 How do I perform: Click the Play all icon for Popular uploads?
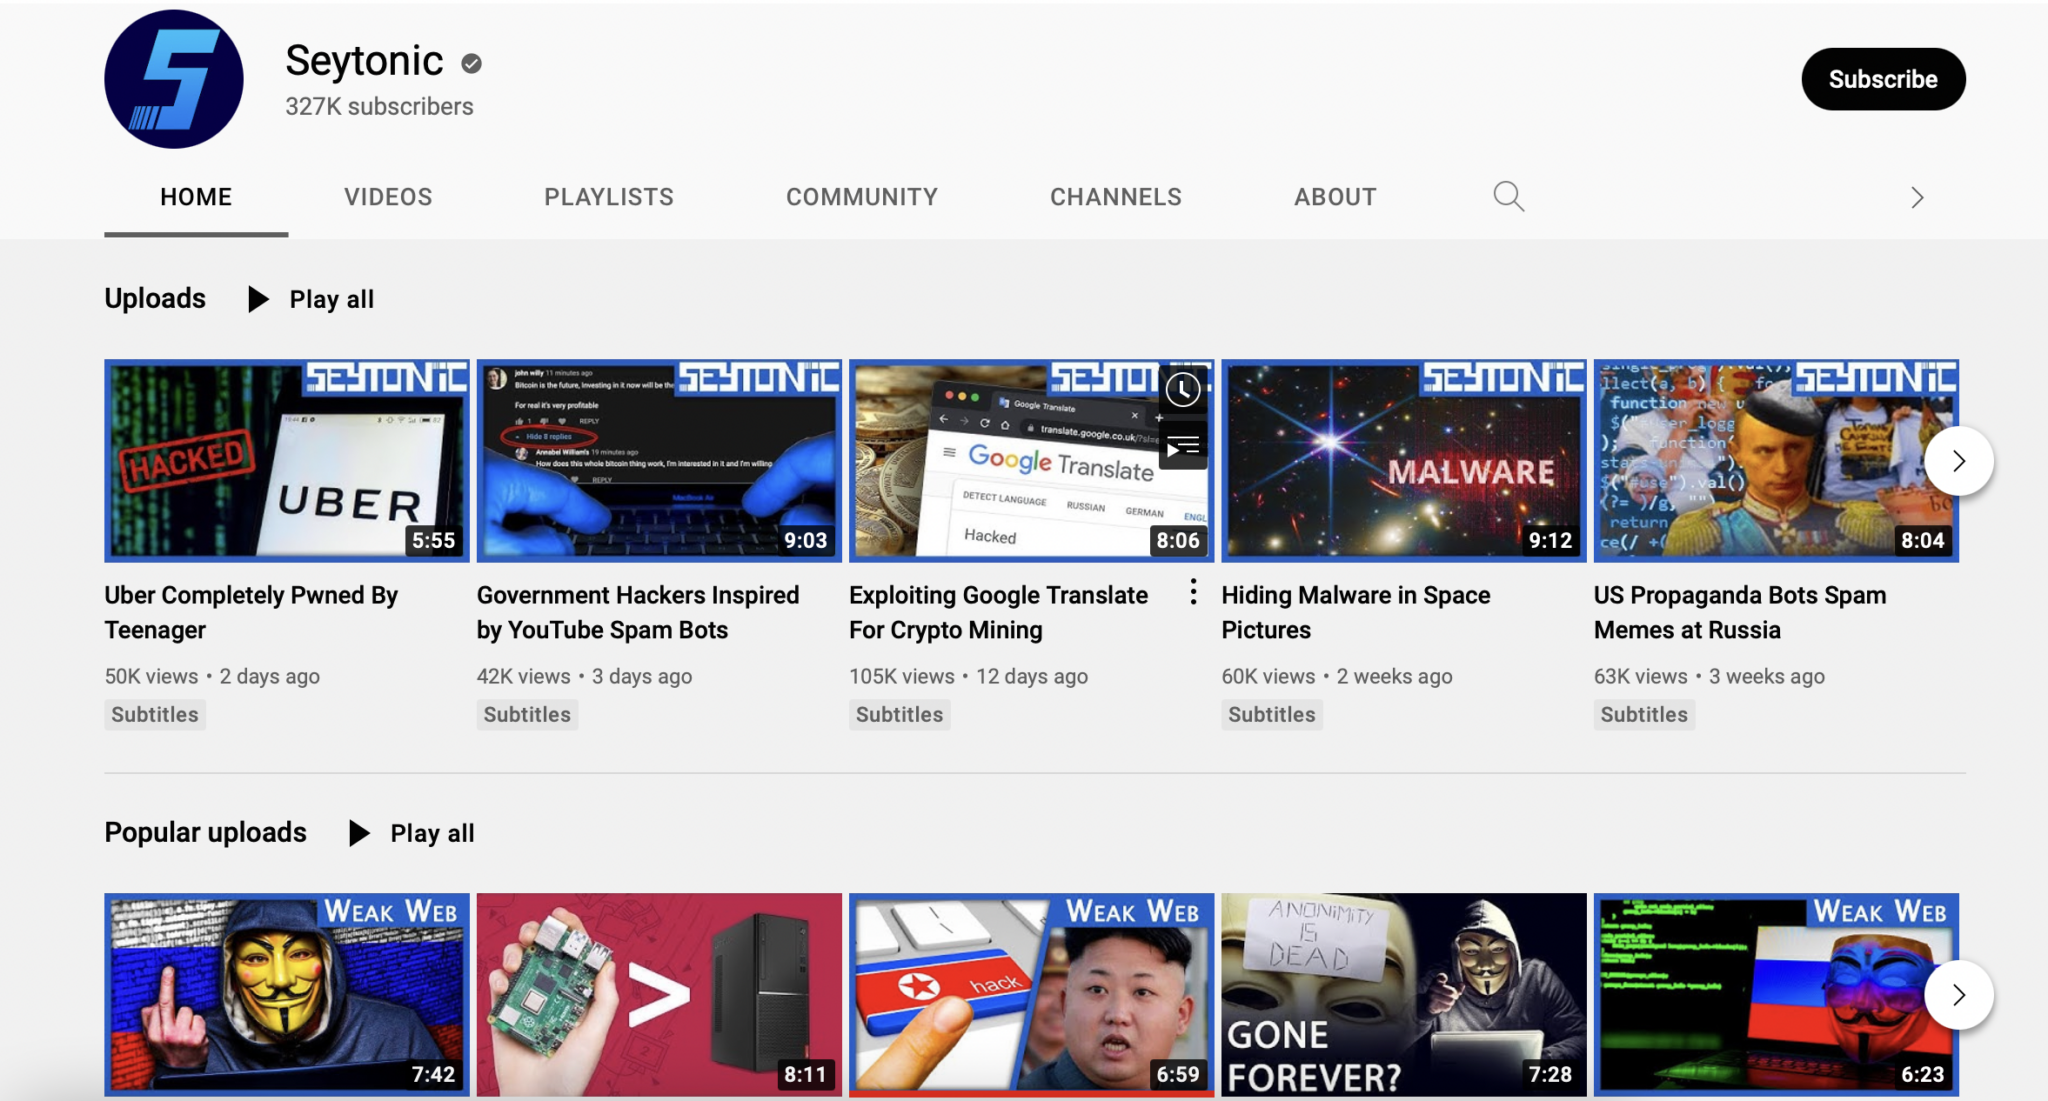click(x=360, y=832)
